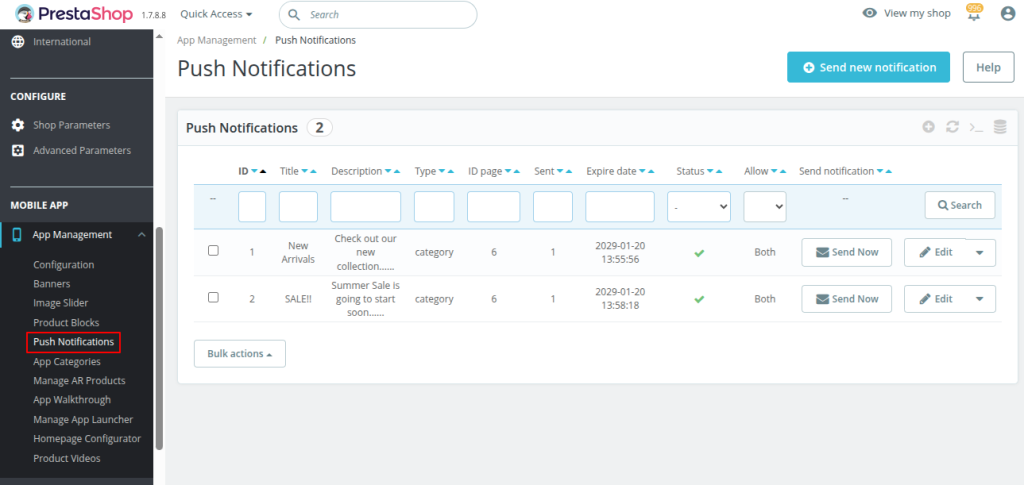This screenshot has width=1024, height=485.
Task: Sort ID column ascending
Action: pos(263,172)
